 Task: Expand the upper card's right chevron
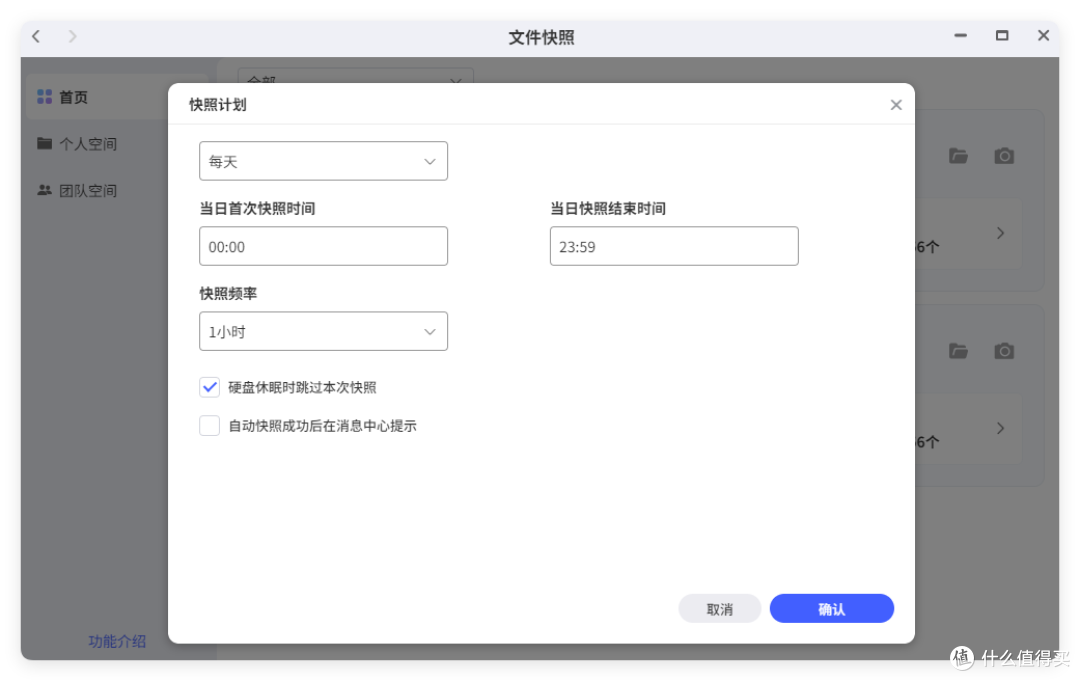1001,233
